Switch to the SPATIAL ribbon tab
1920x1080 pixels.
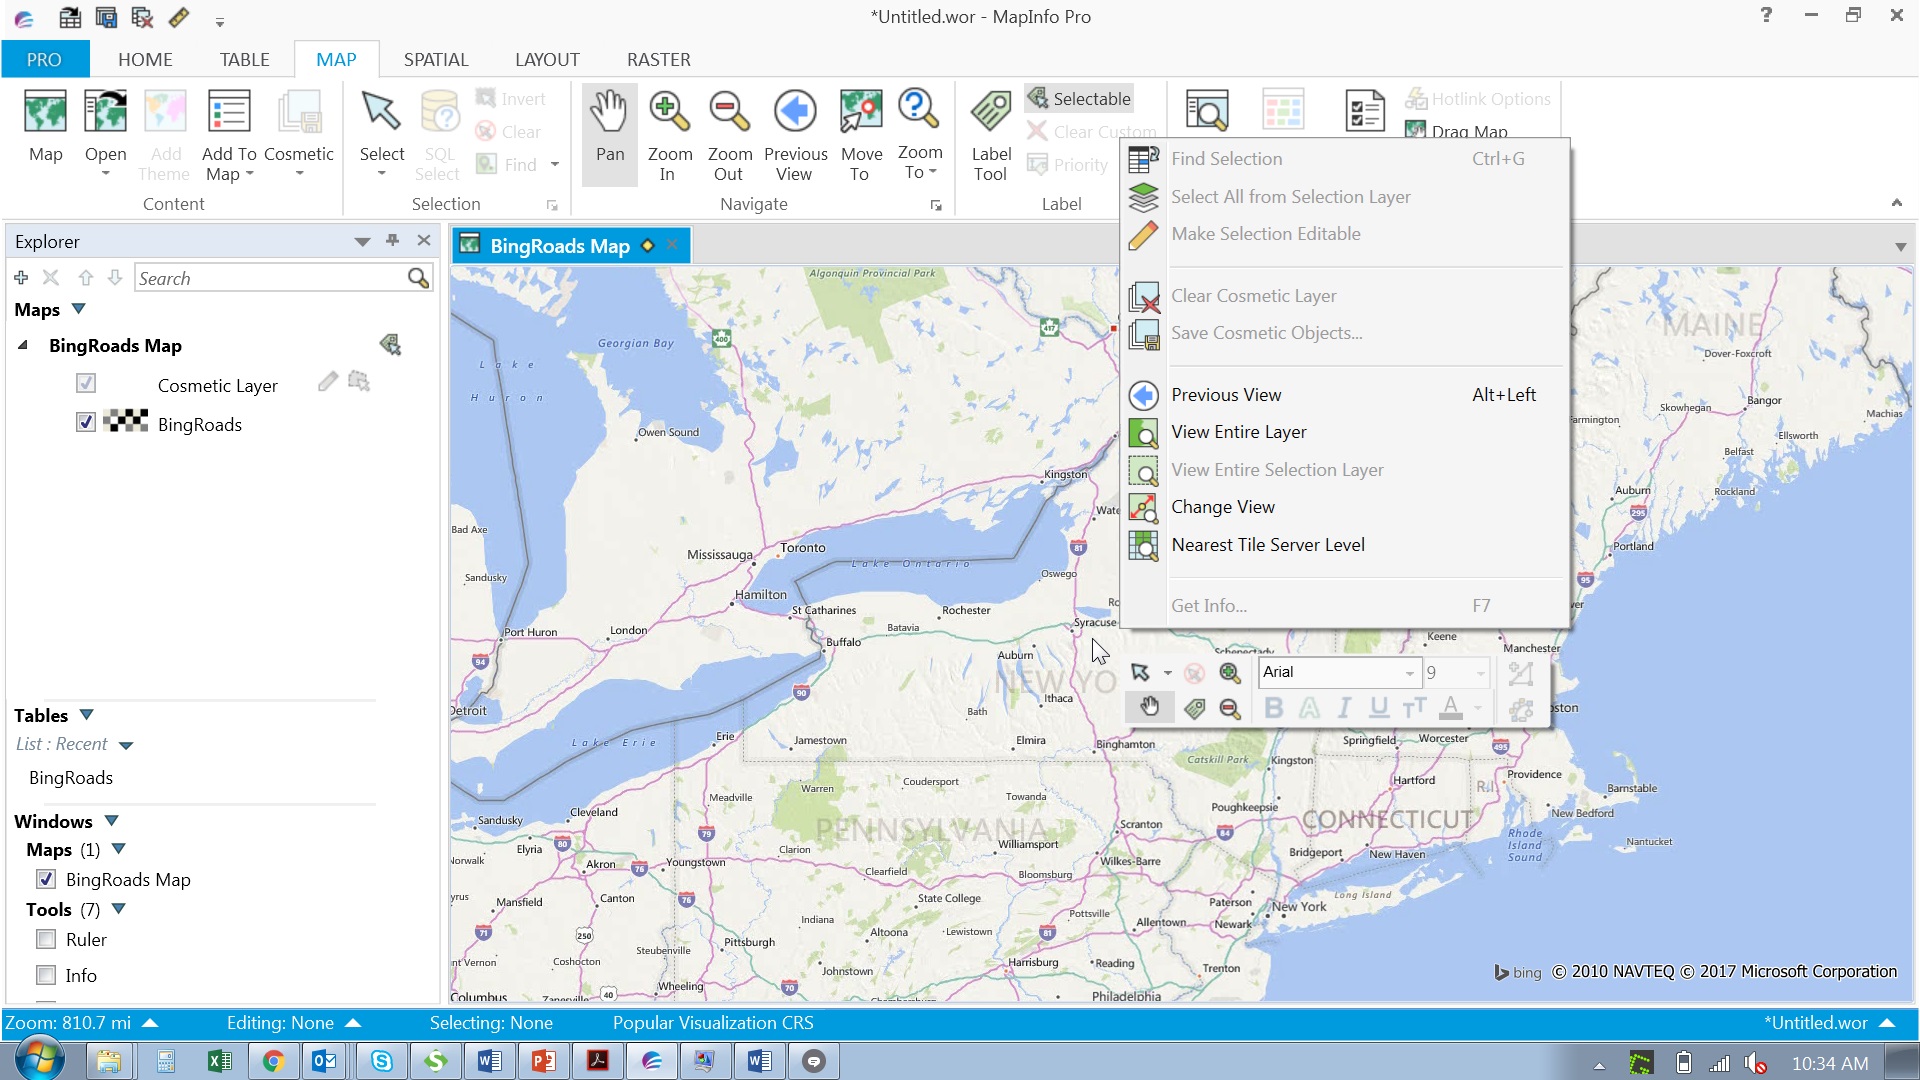(x=436, y=59)
